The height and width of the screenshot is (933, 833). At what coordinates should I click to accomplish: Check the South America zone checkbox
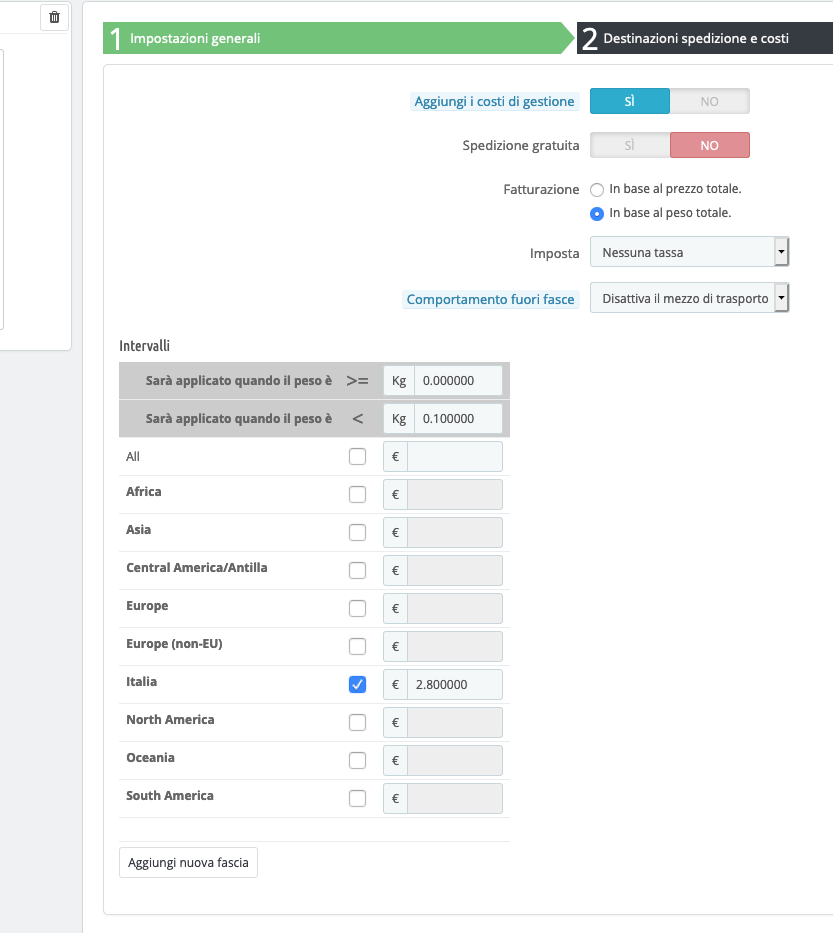pos(358,798)
